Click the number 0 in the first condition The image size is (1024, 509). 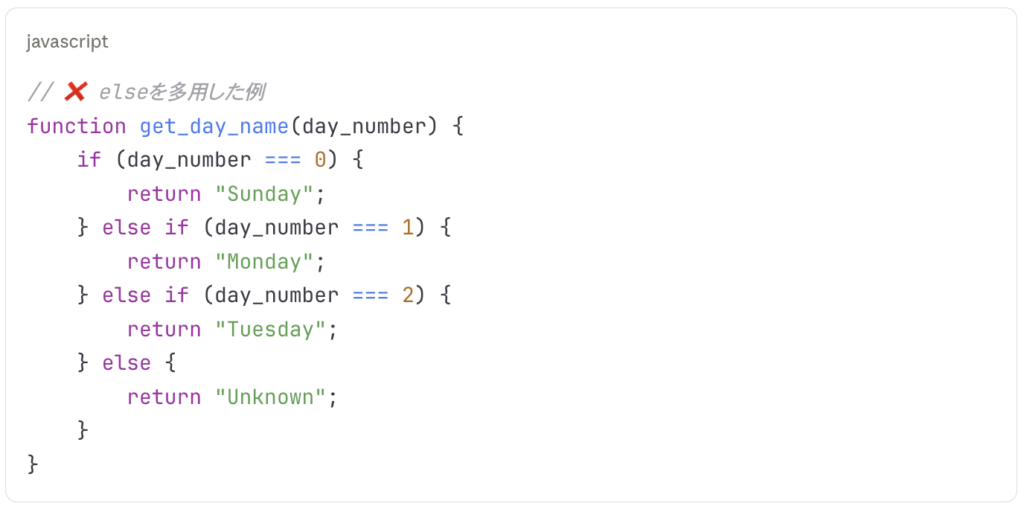320,160
